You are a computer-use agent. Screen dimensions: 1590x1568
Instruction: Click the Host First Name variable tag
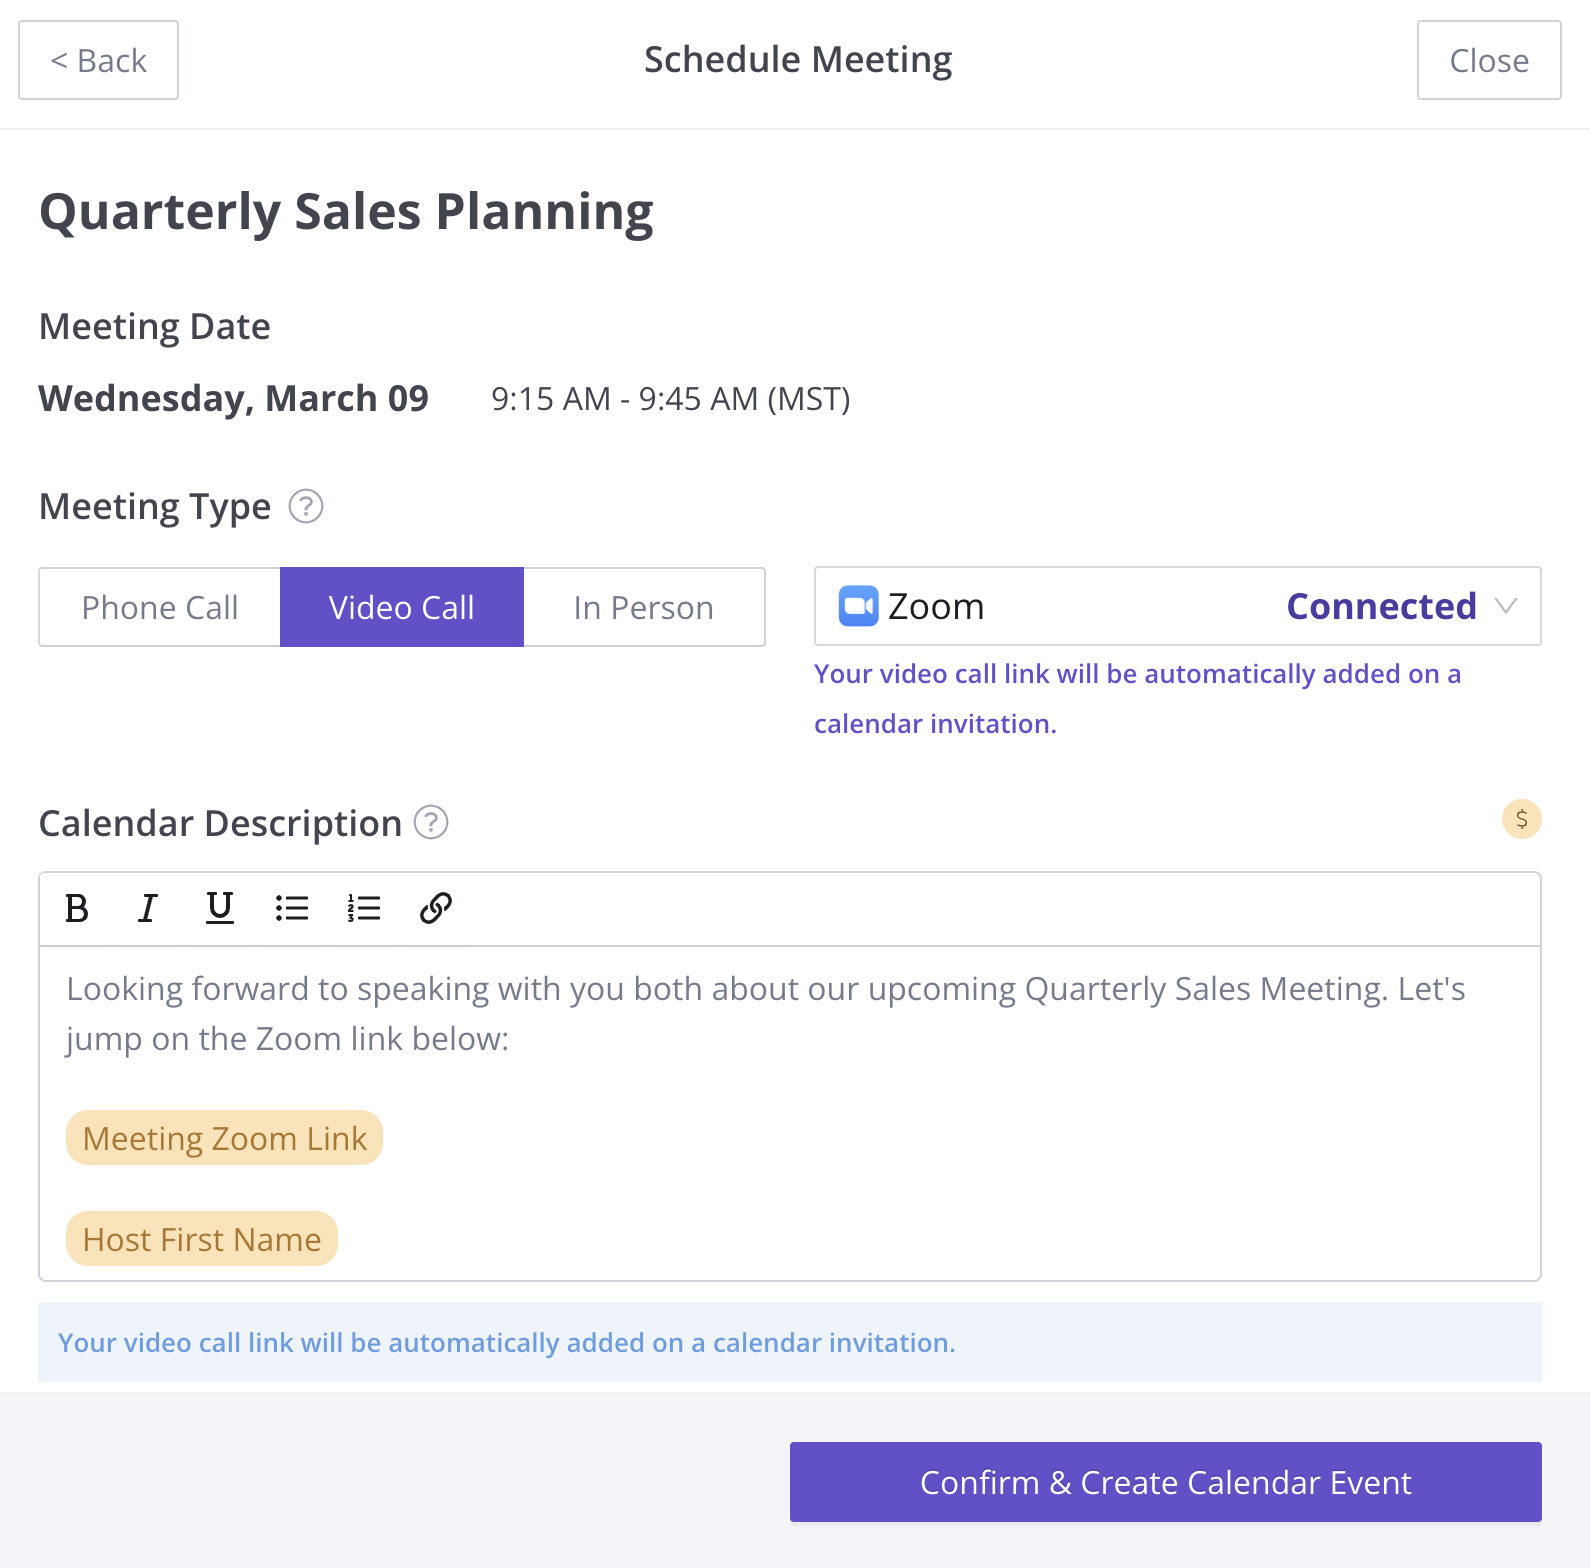[202, 1239]
